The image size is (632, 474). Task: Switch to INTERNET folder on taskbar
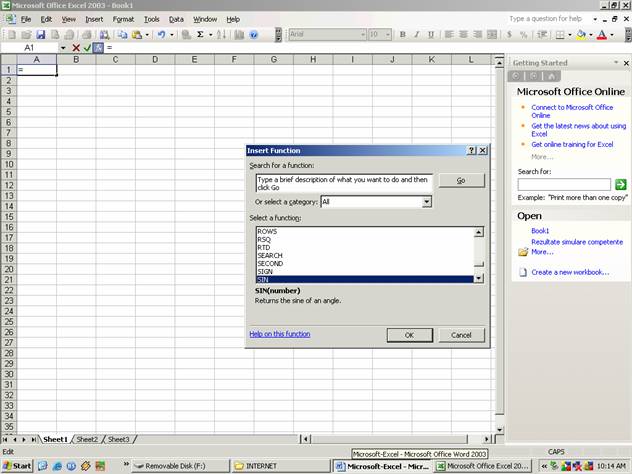click(x=281, y=466)
